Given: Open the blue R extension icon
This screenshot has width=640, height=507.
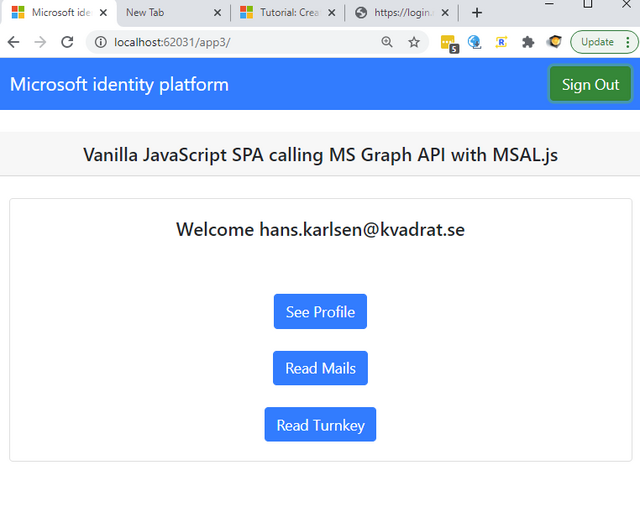Looking at the screenshot, I should (x=501, y=42).
